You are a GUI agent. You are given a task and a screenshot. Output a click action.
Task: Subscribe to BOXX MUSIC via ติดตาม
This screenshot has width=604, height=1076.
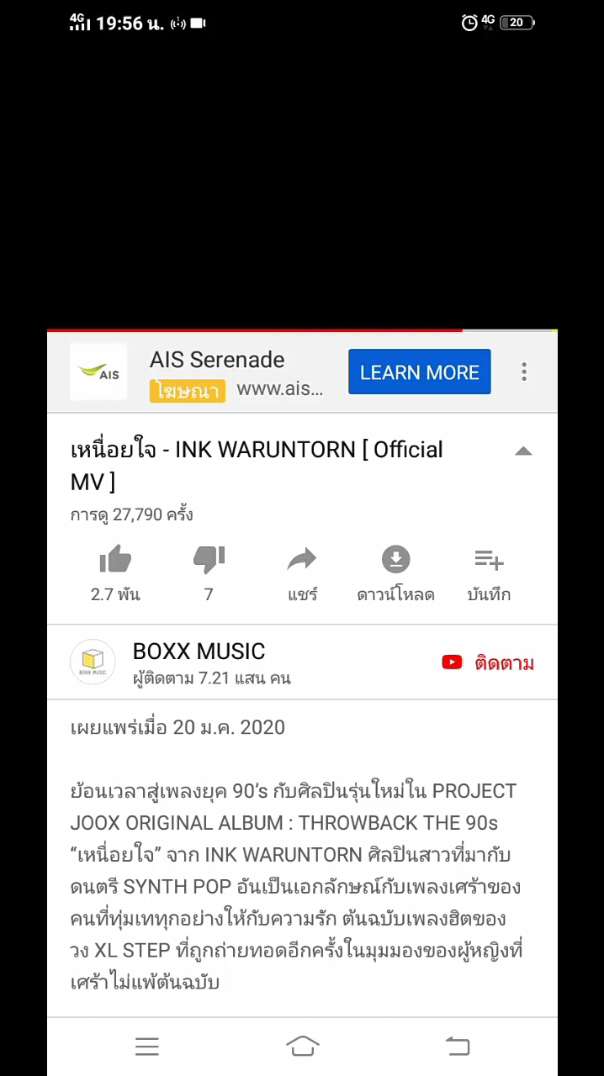click(488, 663)
